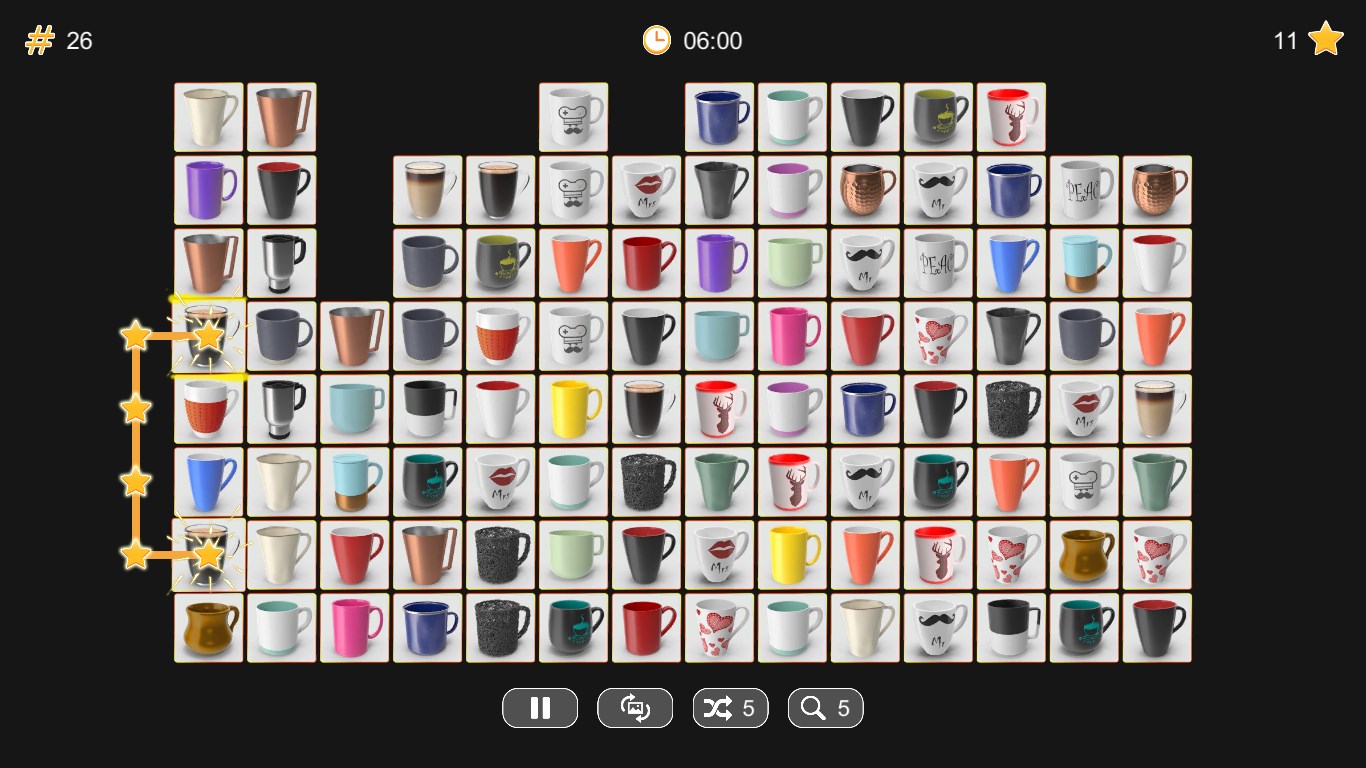Screen dimensions: 1366x768
Task: Shuffle the remaining mug tiles
Action: coord(730,708)
